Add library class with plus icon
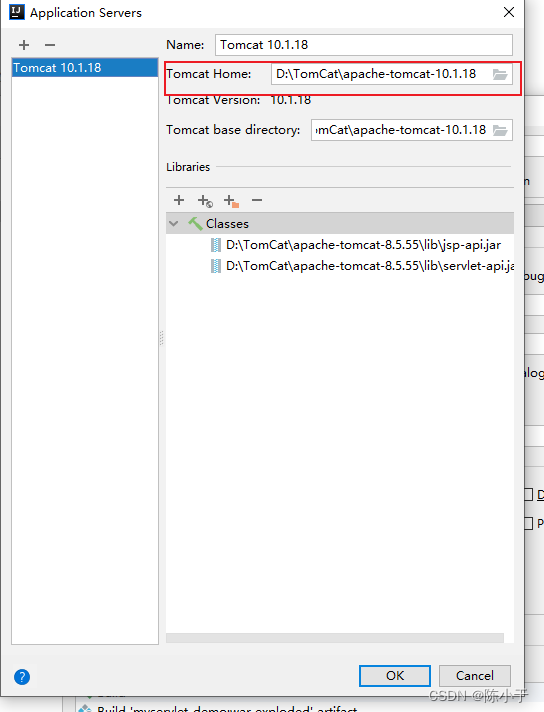Viewport: 544px width, 712px height. [x=179, y=200]
